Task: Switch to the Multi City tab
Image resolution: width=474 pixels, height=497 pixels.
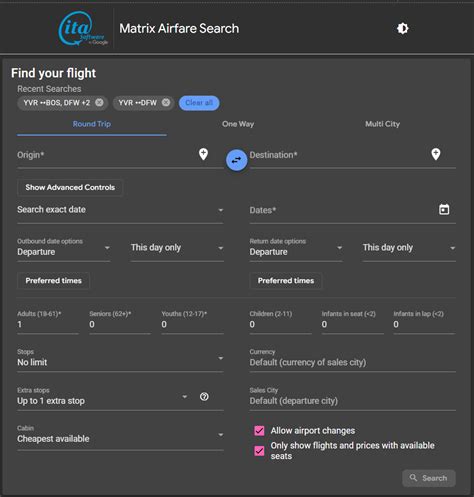Action: (382, 124)
